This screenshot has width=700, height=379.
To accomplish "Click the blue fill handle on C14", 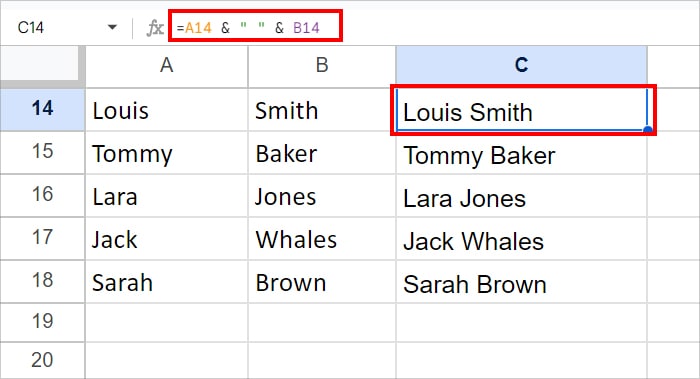I will [x=648, y=130].
